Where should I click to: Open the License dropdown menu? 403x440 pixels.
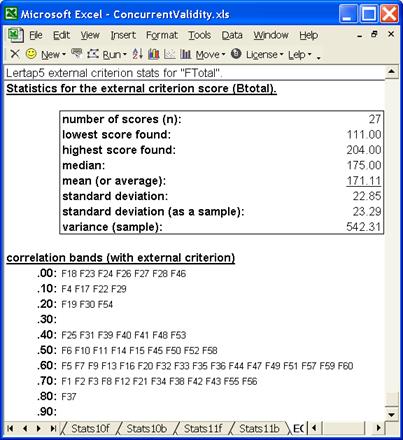click(265, 54)
